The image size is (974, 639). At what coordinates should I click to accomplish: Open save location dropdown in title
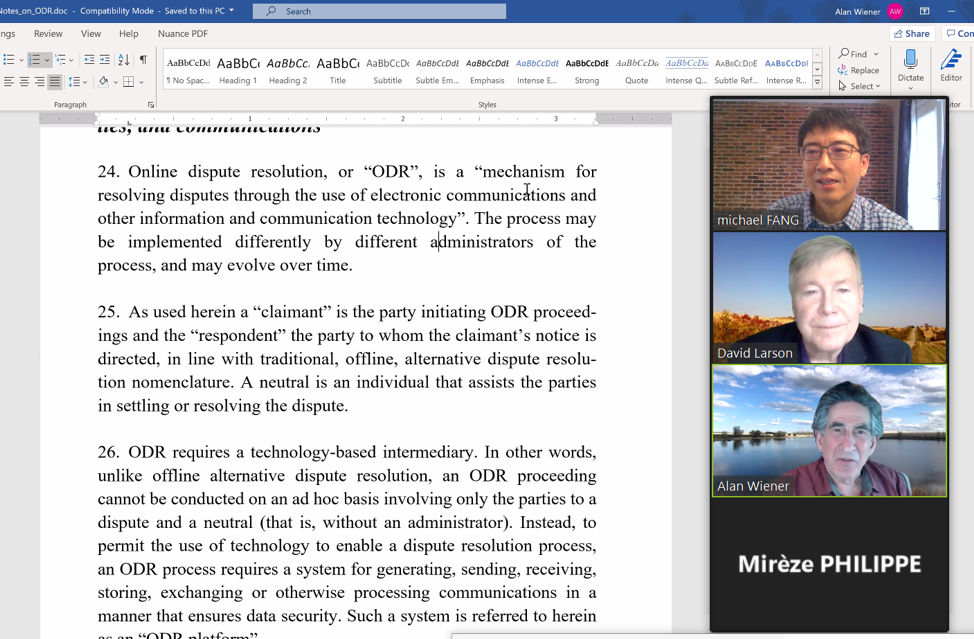click(x=232, y=11)
